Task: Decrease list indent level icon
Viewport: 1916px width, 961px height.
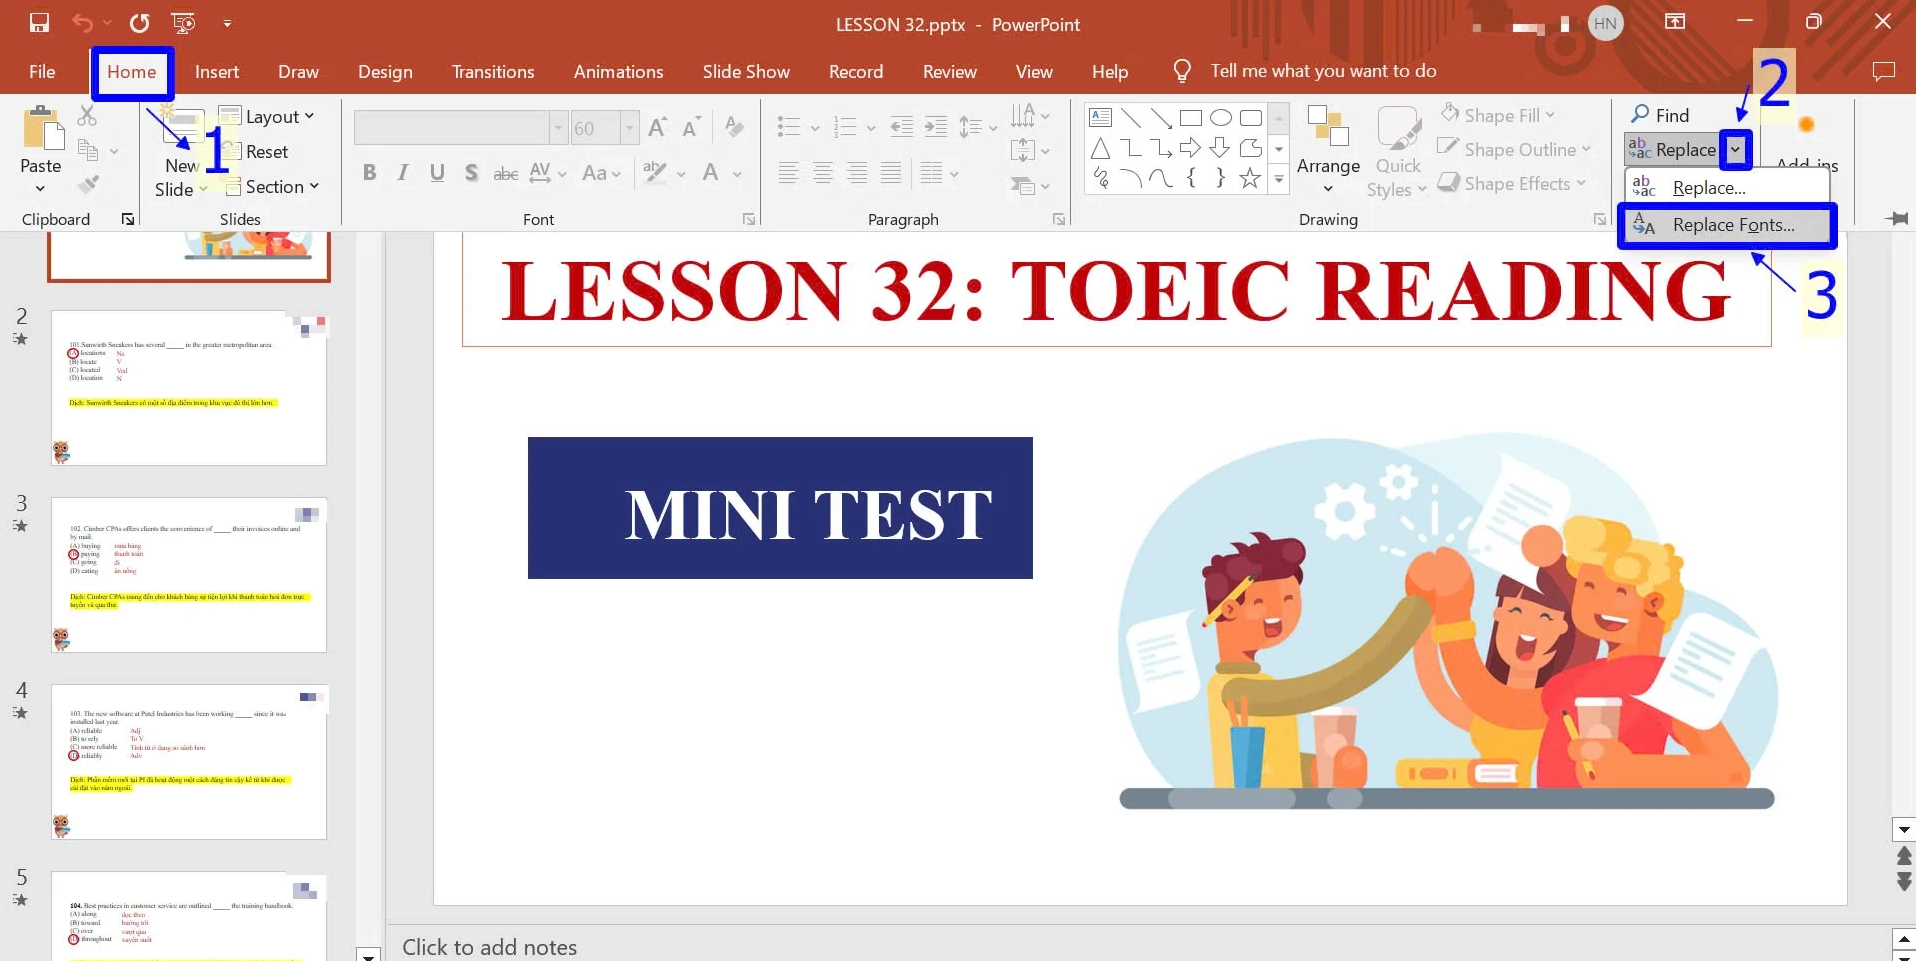Action: click(x=901, y=127)
